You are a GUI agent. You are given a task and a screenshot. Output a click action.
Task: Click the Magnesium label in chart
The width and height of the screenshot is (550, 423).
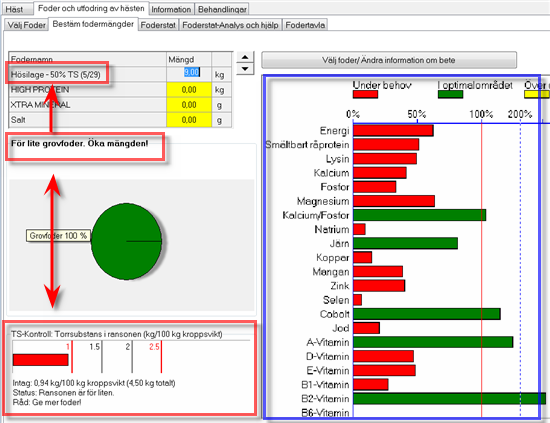[323, 201]
